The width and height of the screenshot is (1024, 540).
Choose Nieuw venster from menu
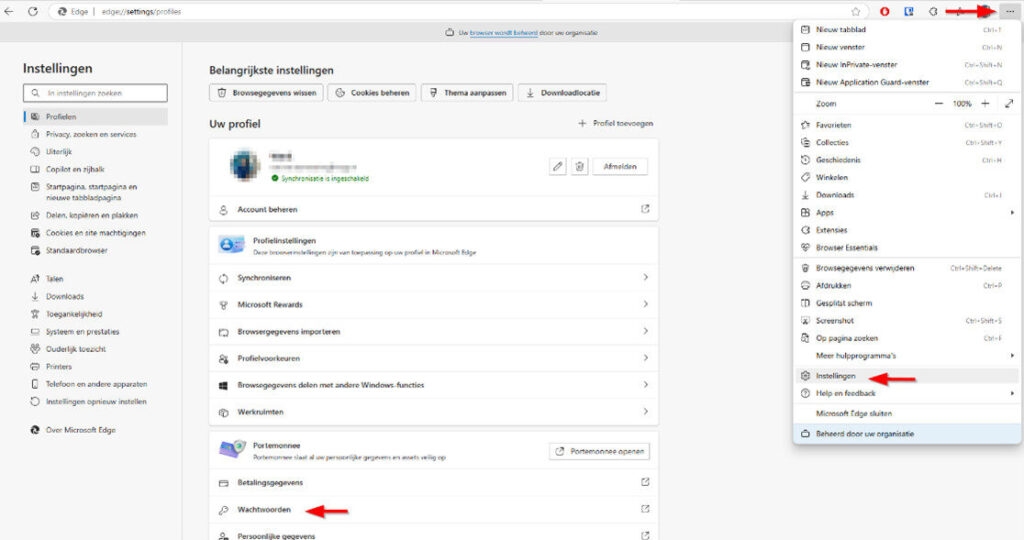[x=907, y=47]
